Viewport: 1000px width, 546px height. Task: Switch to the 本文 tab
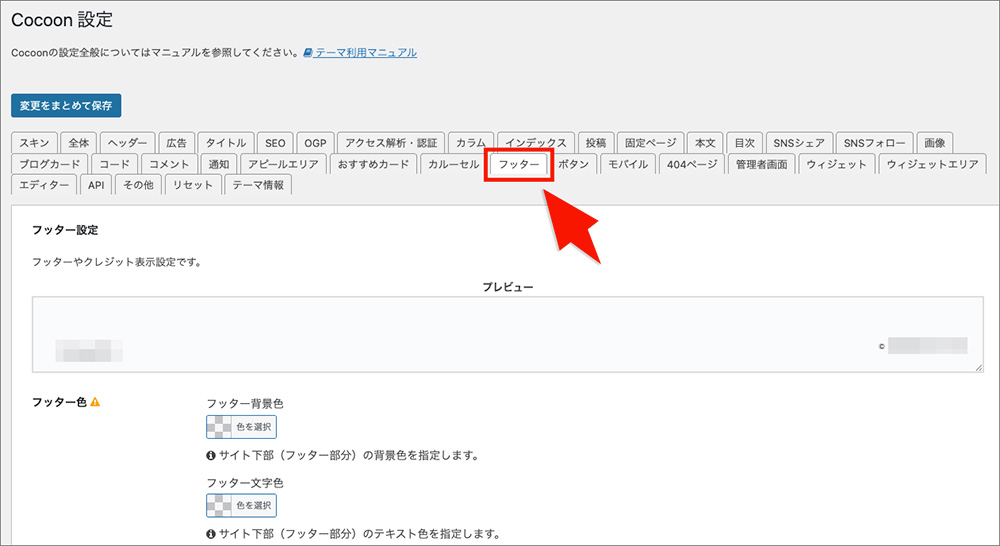[705, 143]
